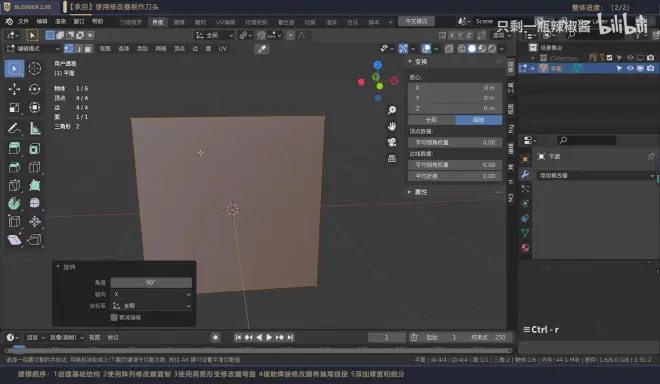660x384 pixels.
Task: Open the axis X dropdown in Rotate panel
Action: tap(151, 294)
